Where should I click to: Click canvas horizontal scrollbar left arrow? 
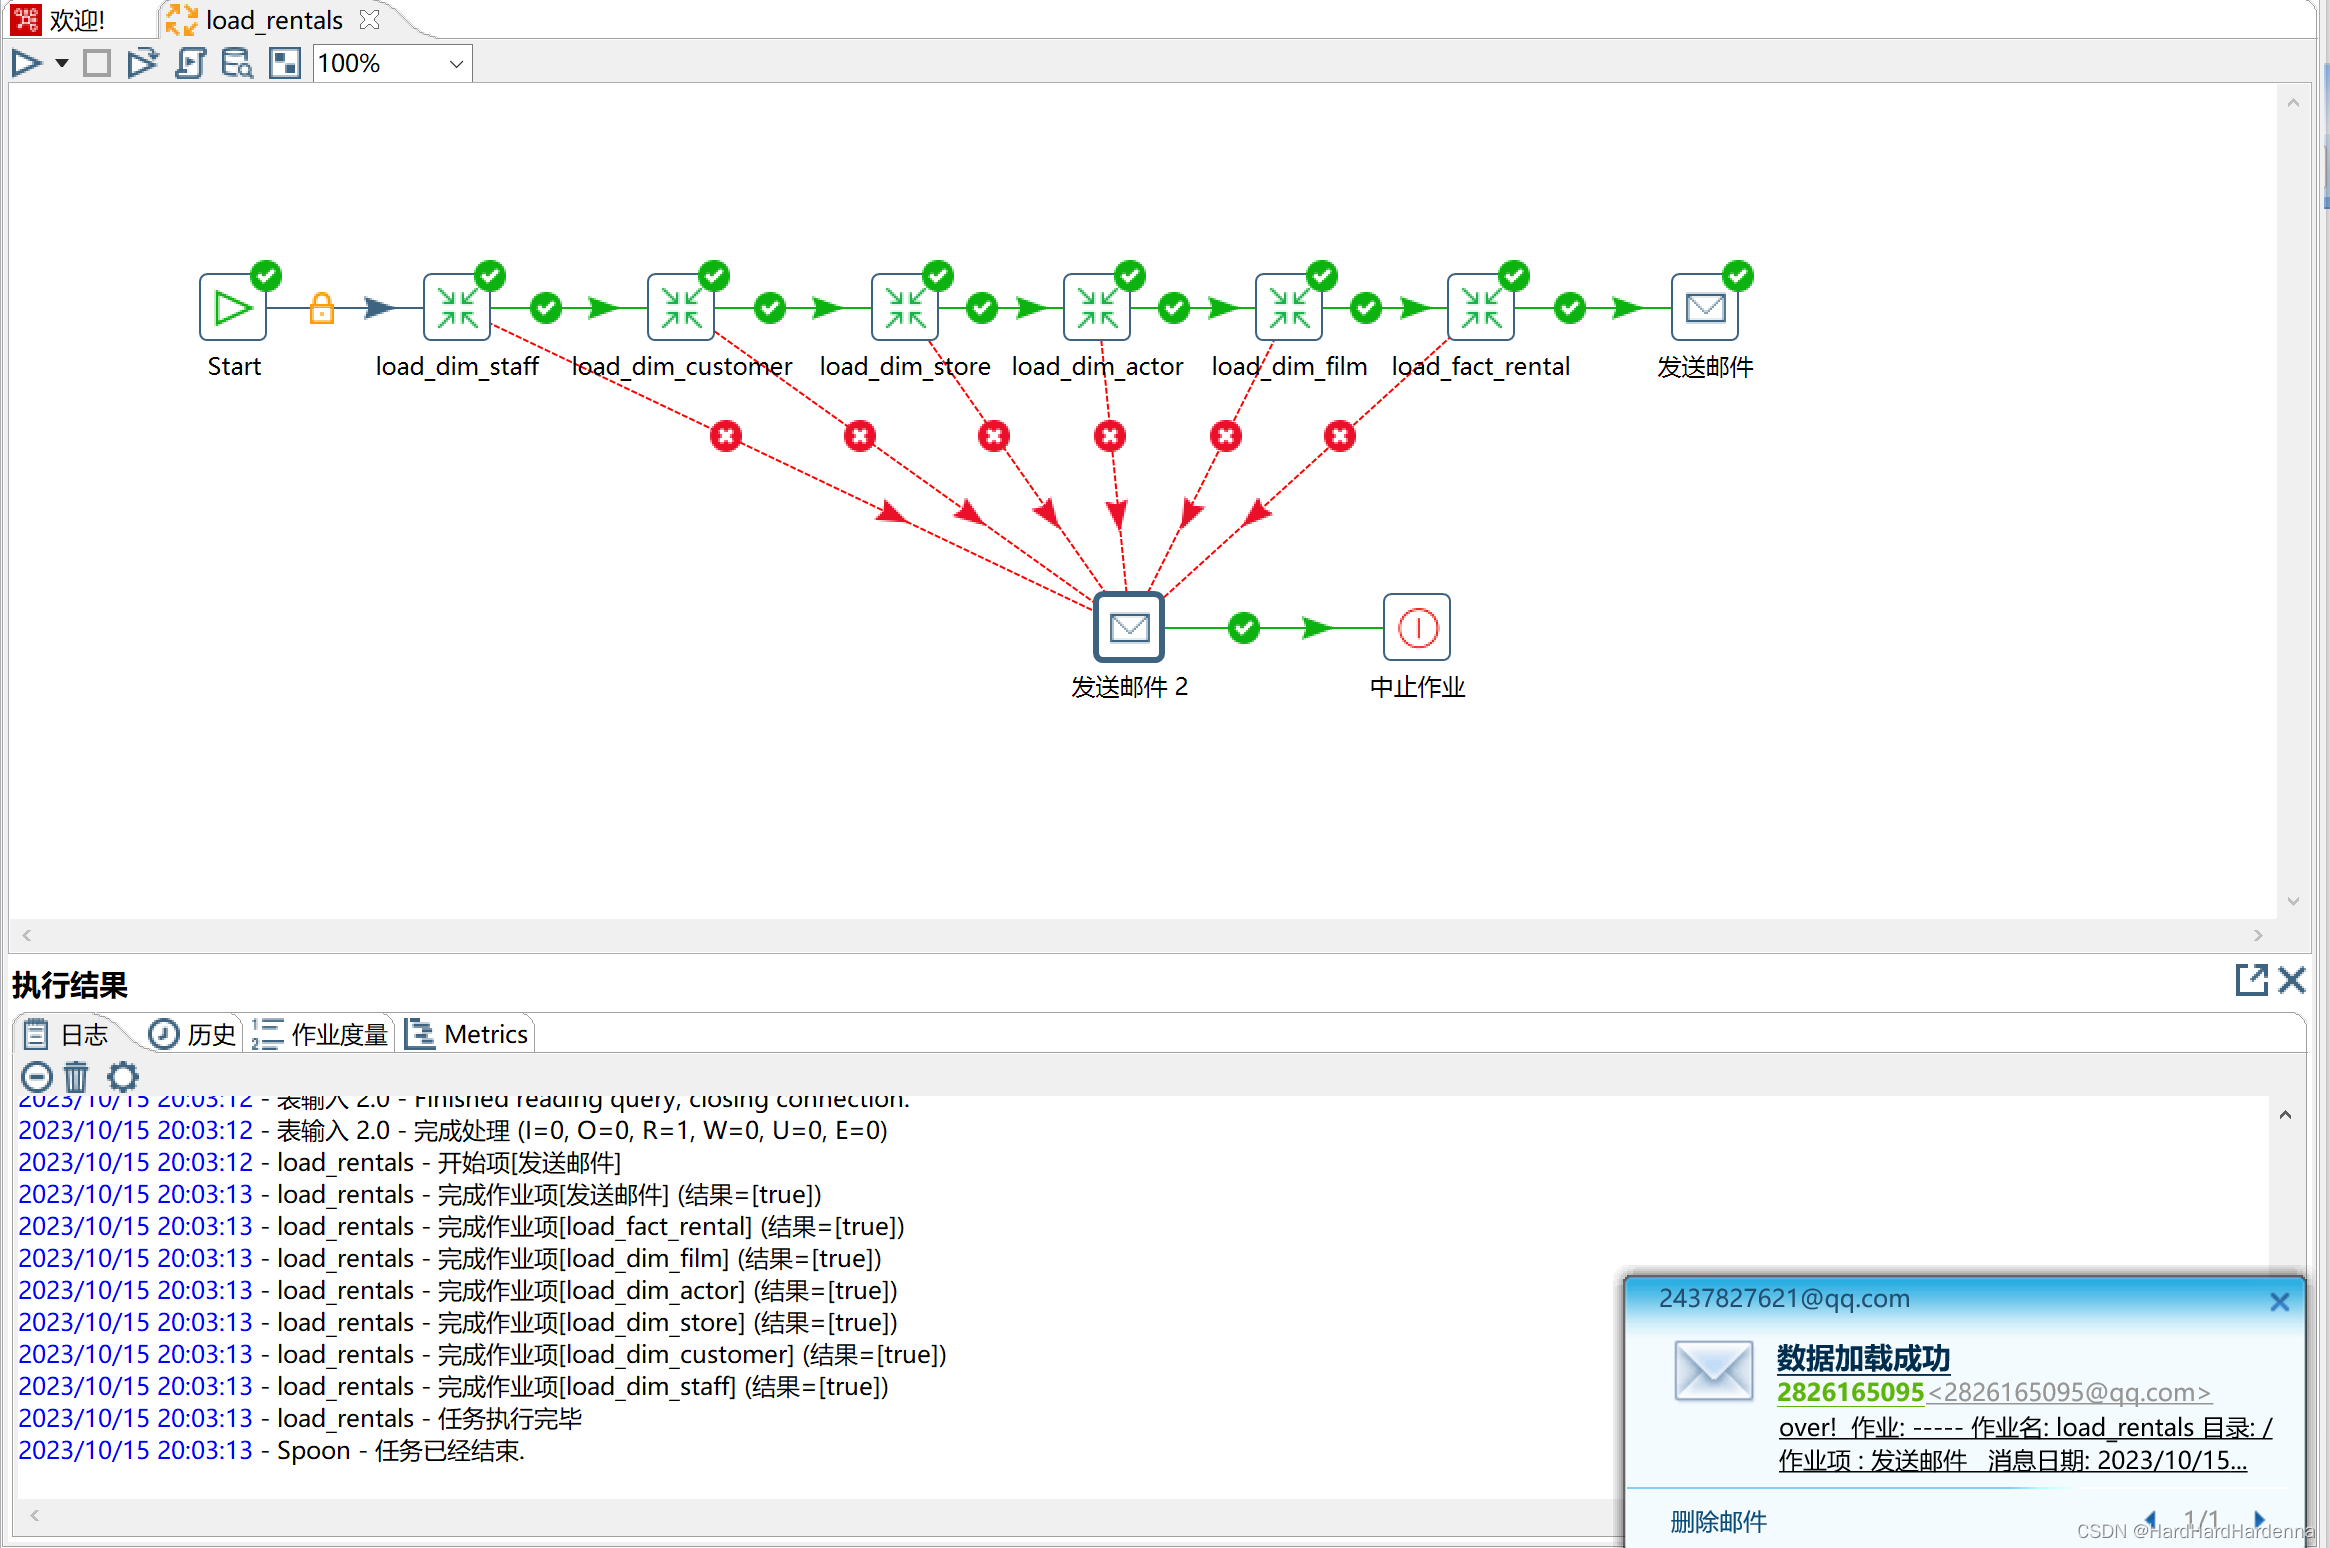(x=27, y=935)
